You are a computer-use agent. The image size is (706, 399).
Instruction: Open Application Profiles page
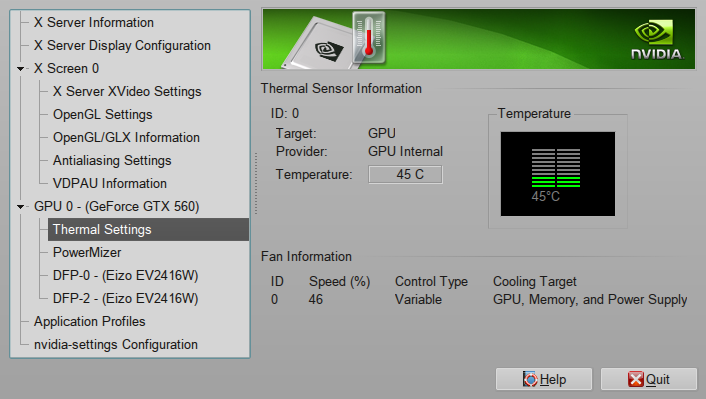point(90,322)
